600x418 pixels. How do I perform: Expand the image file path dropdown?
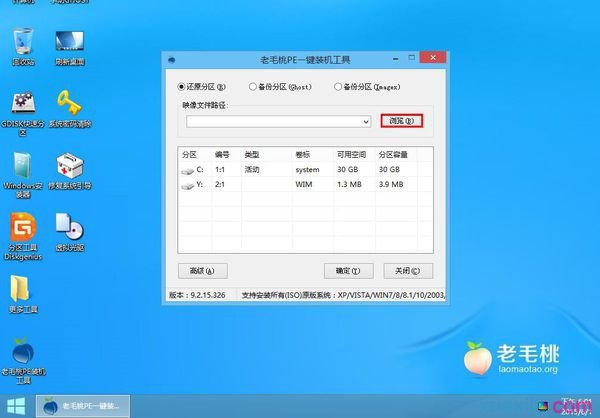click(x=366, y=122)
